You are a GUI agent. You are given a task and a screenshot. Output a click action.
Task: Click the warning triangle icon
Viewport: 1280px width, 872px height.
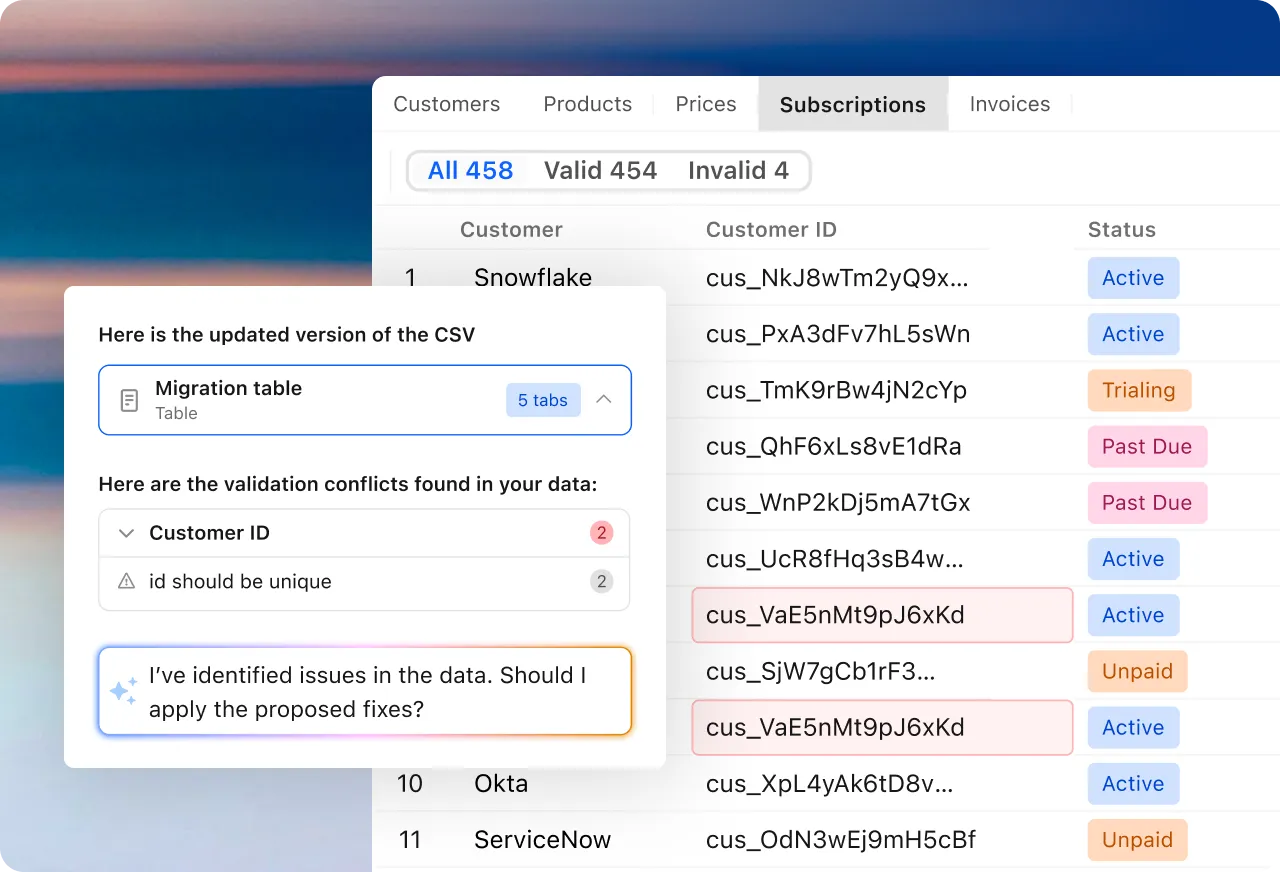pos(126,581)
